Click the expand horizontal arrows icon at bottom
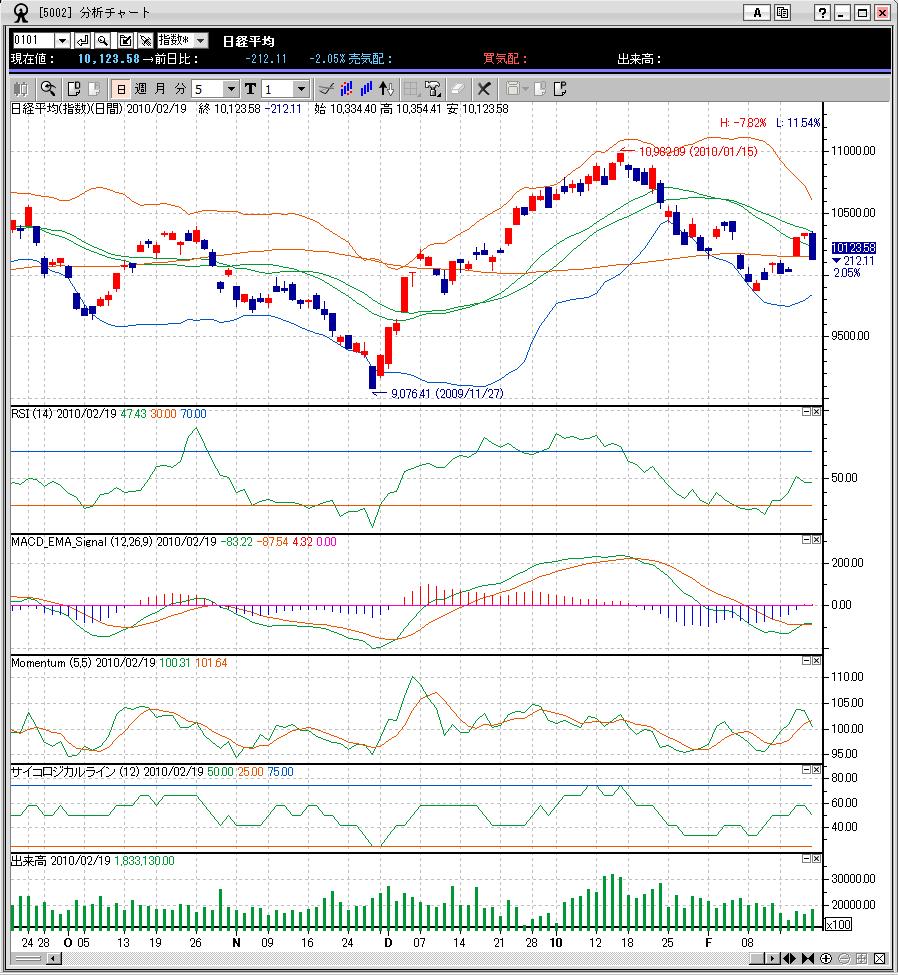This screenshot has width=898, height=975. click(790, 959)
